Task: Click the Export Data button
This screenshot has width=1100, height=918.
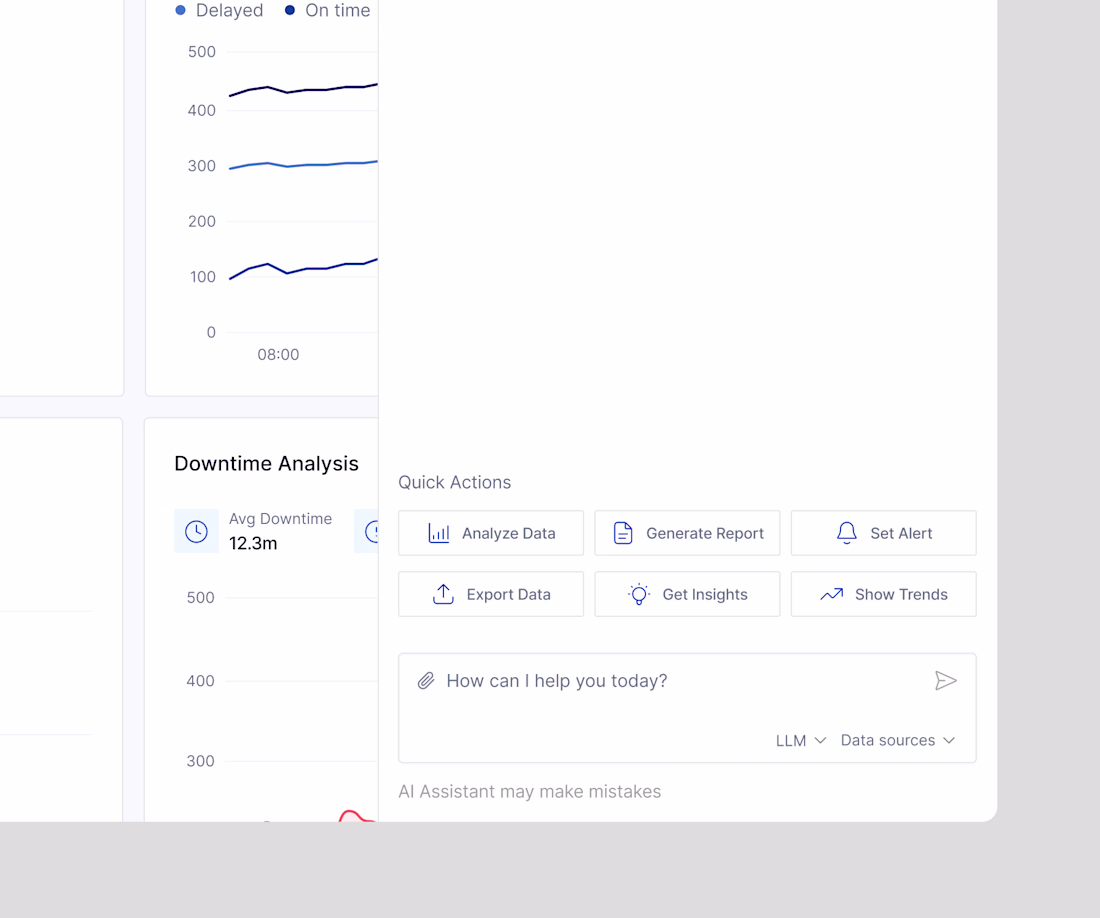Action: click(x=491, y=594)
